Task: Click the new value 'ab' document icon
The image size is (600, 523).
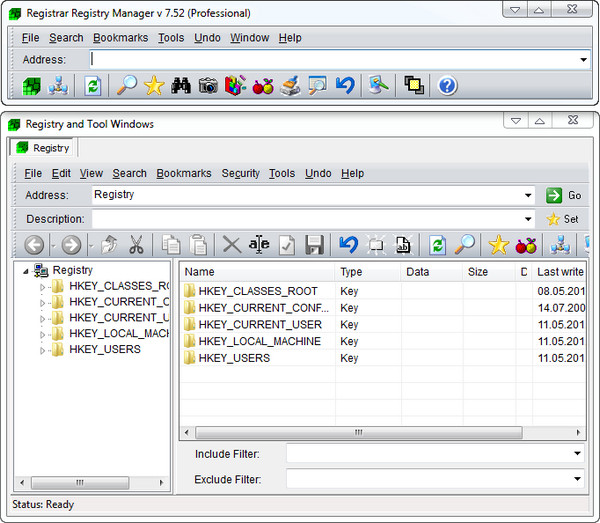Action: coord(403,245)
